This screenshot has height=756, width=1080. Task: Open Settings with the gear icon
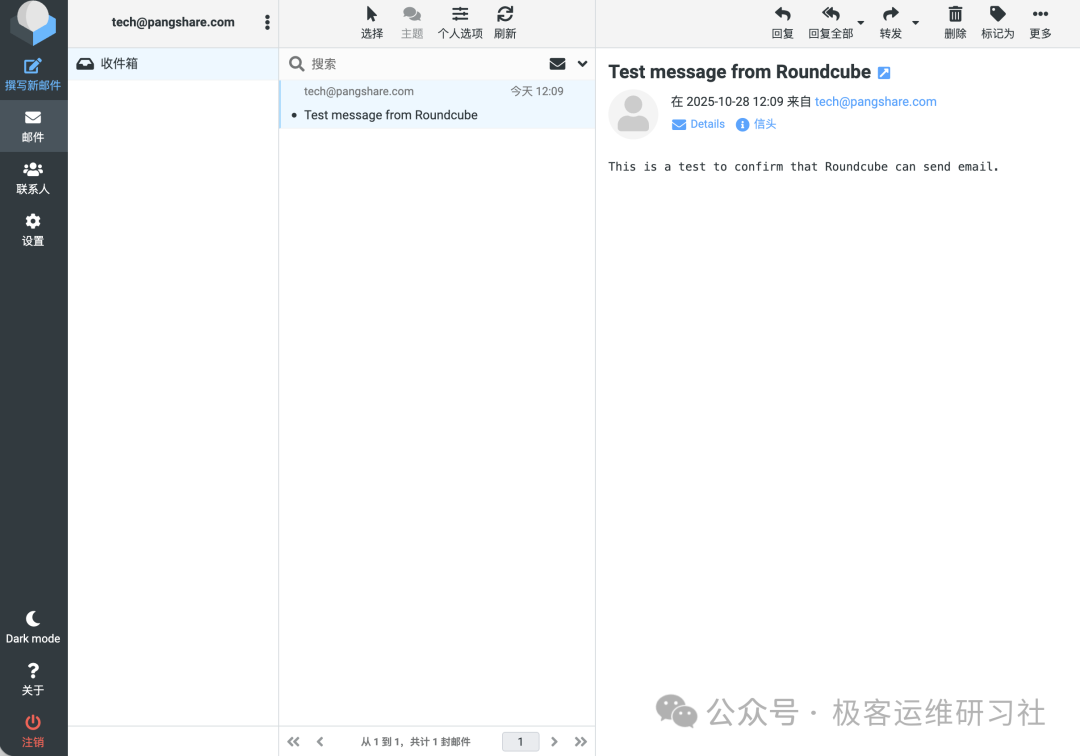33,222
